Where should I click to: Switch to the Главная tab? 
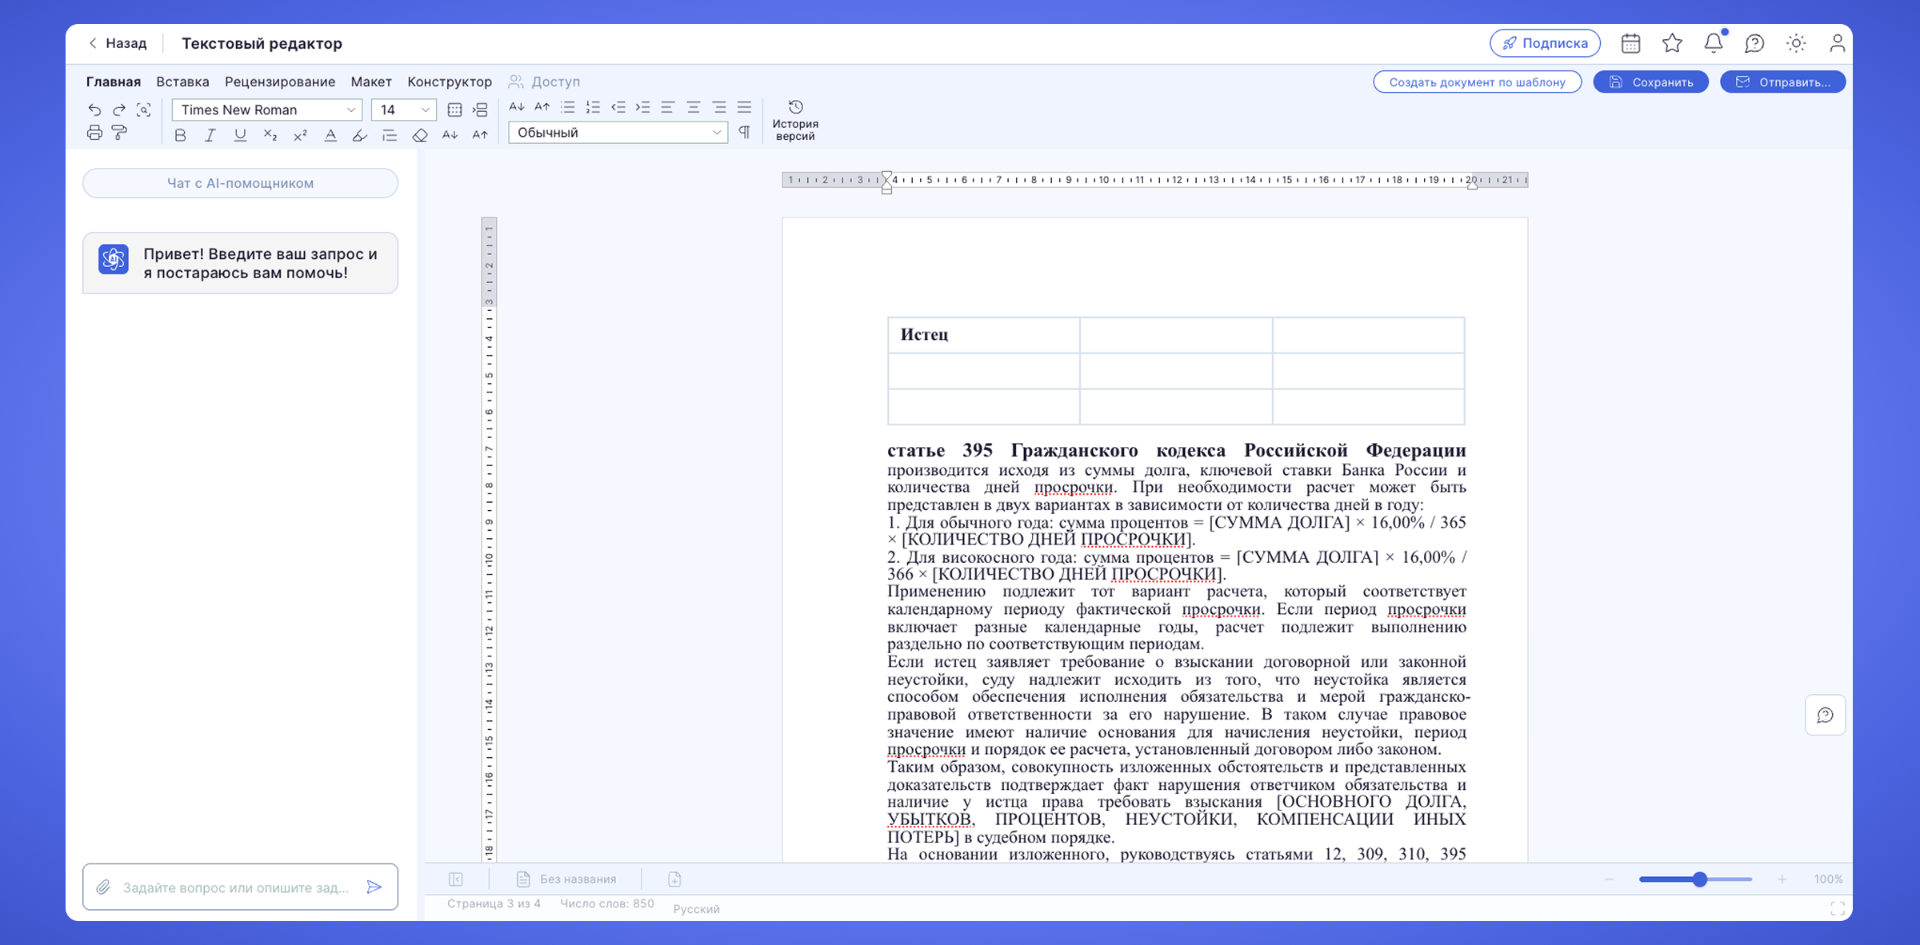[113, 82]
